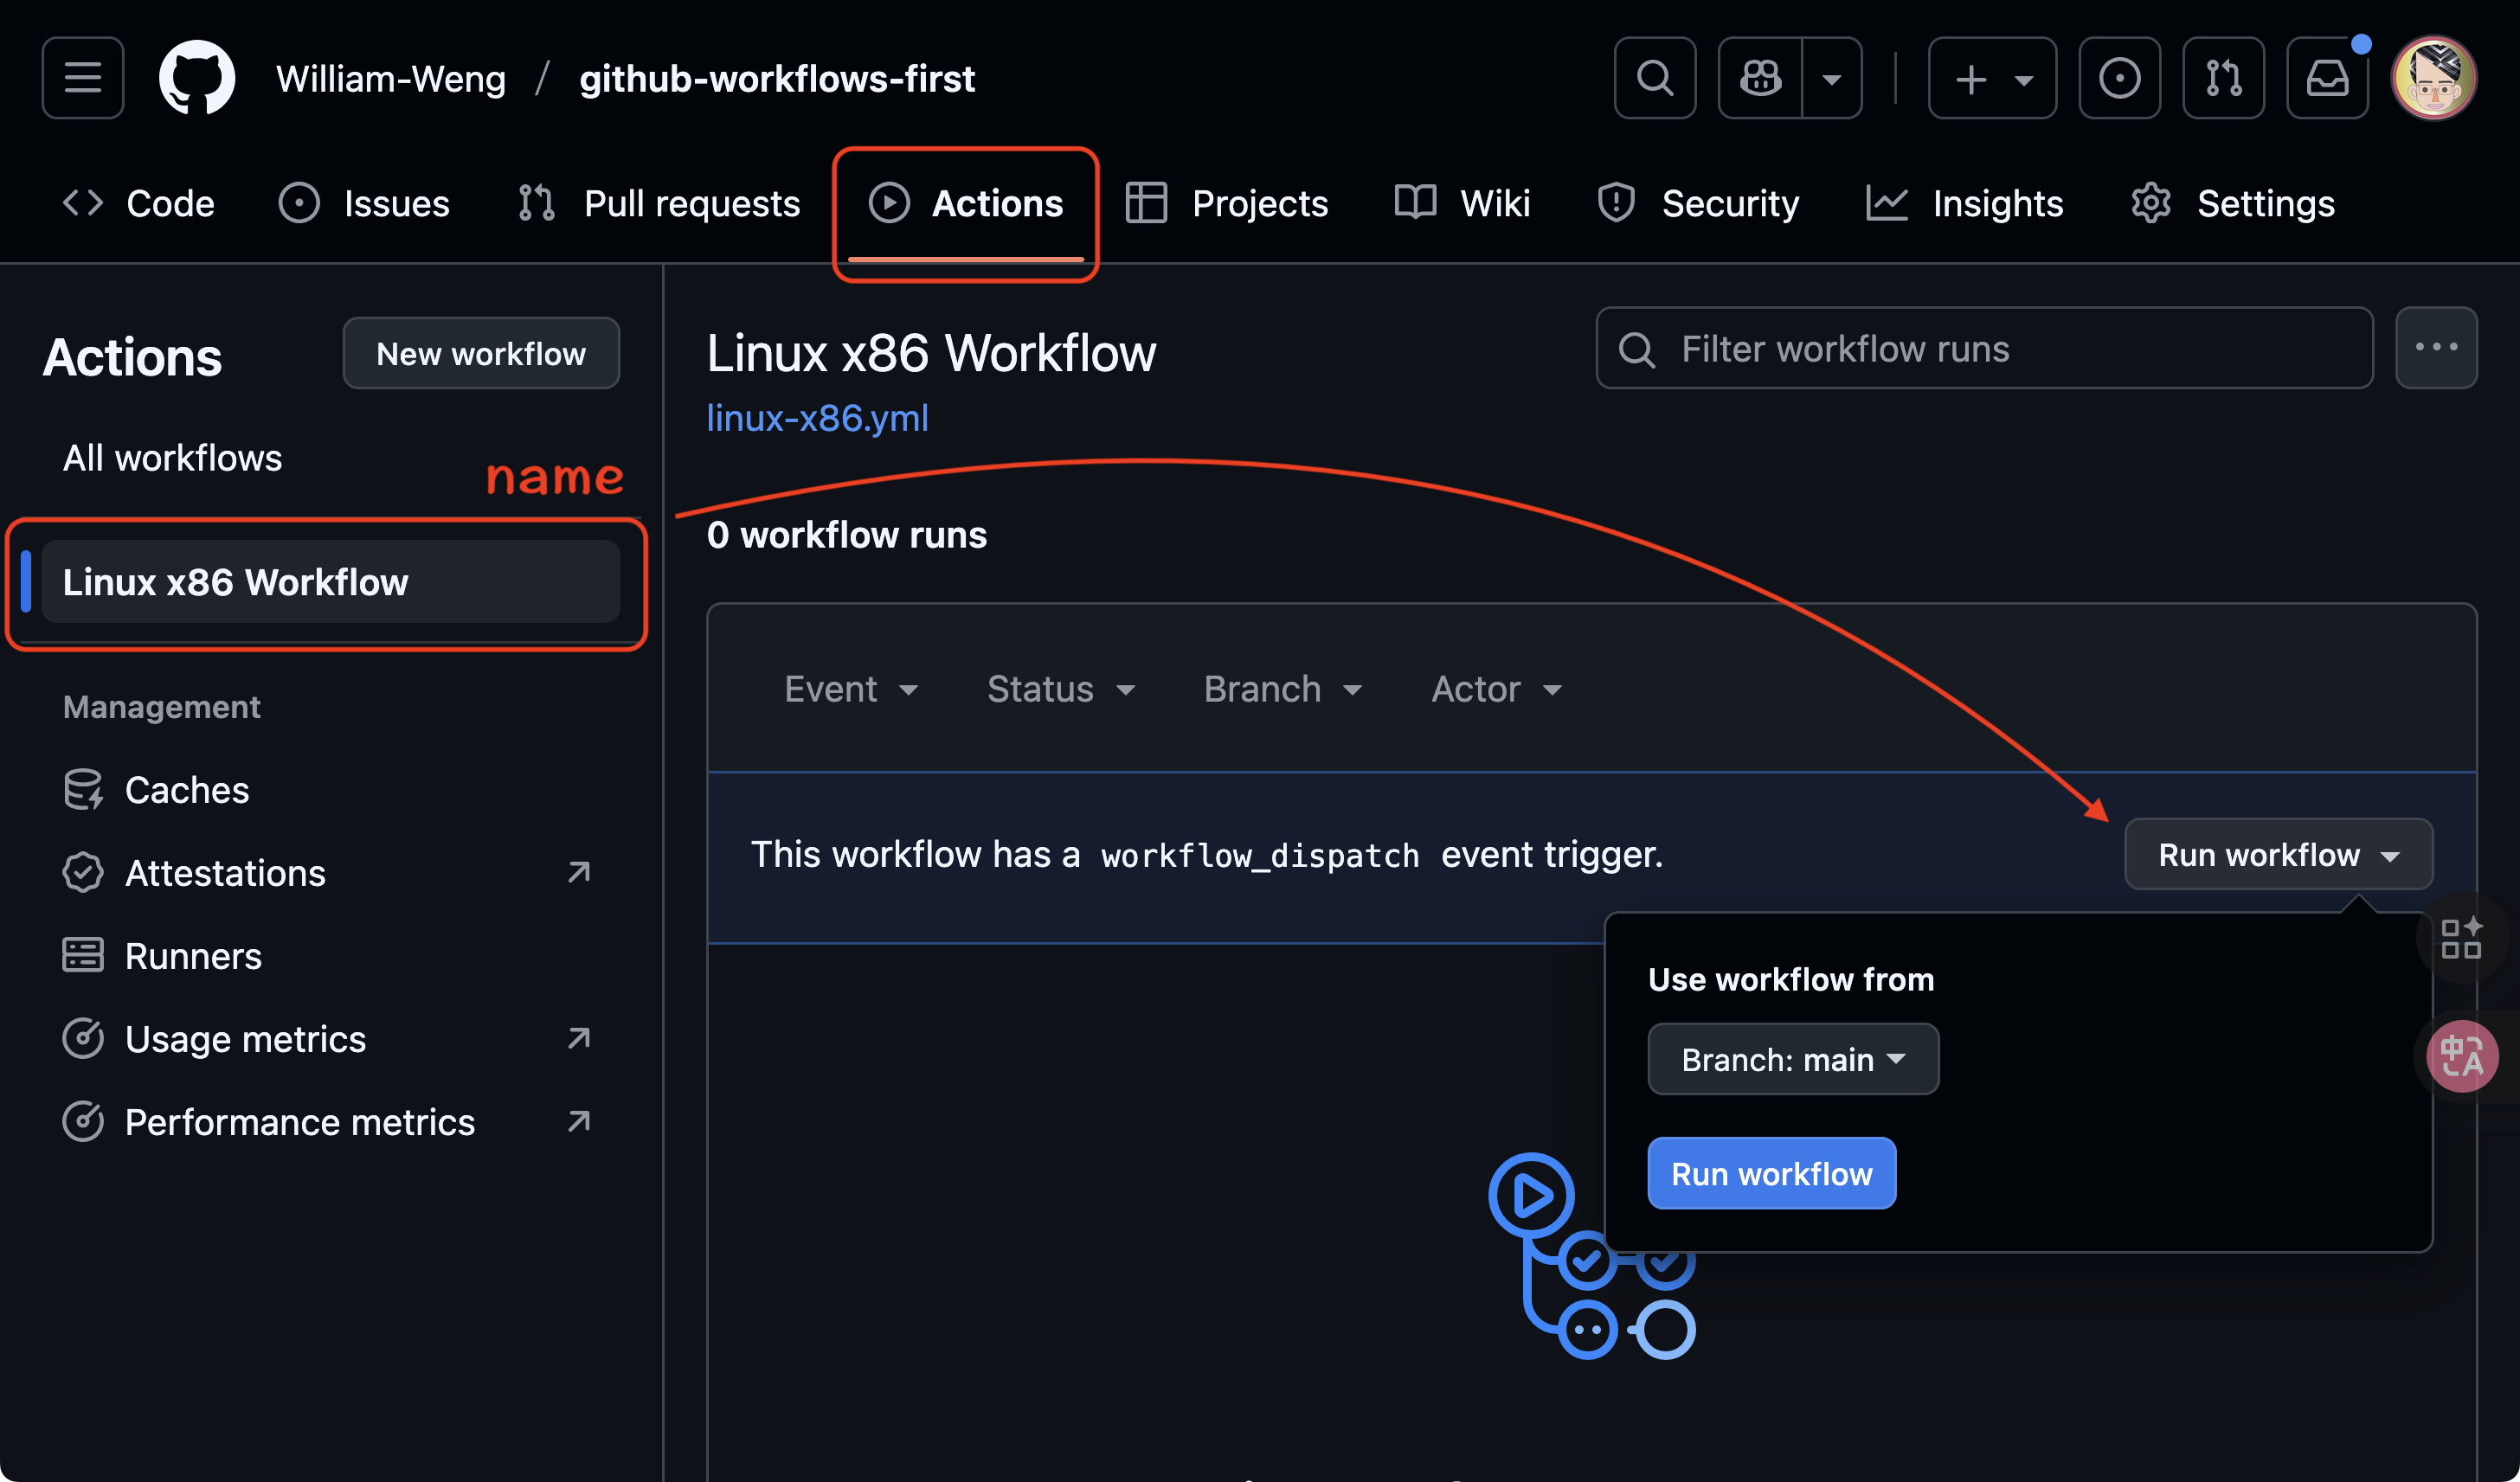
Task: Open the Event filter dropdown
Action: [x=851, y=689]
